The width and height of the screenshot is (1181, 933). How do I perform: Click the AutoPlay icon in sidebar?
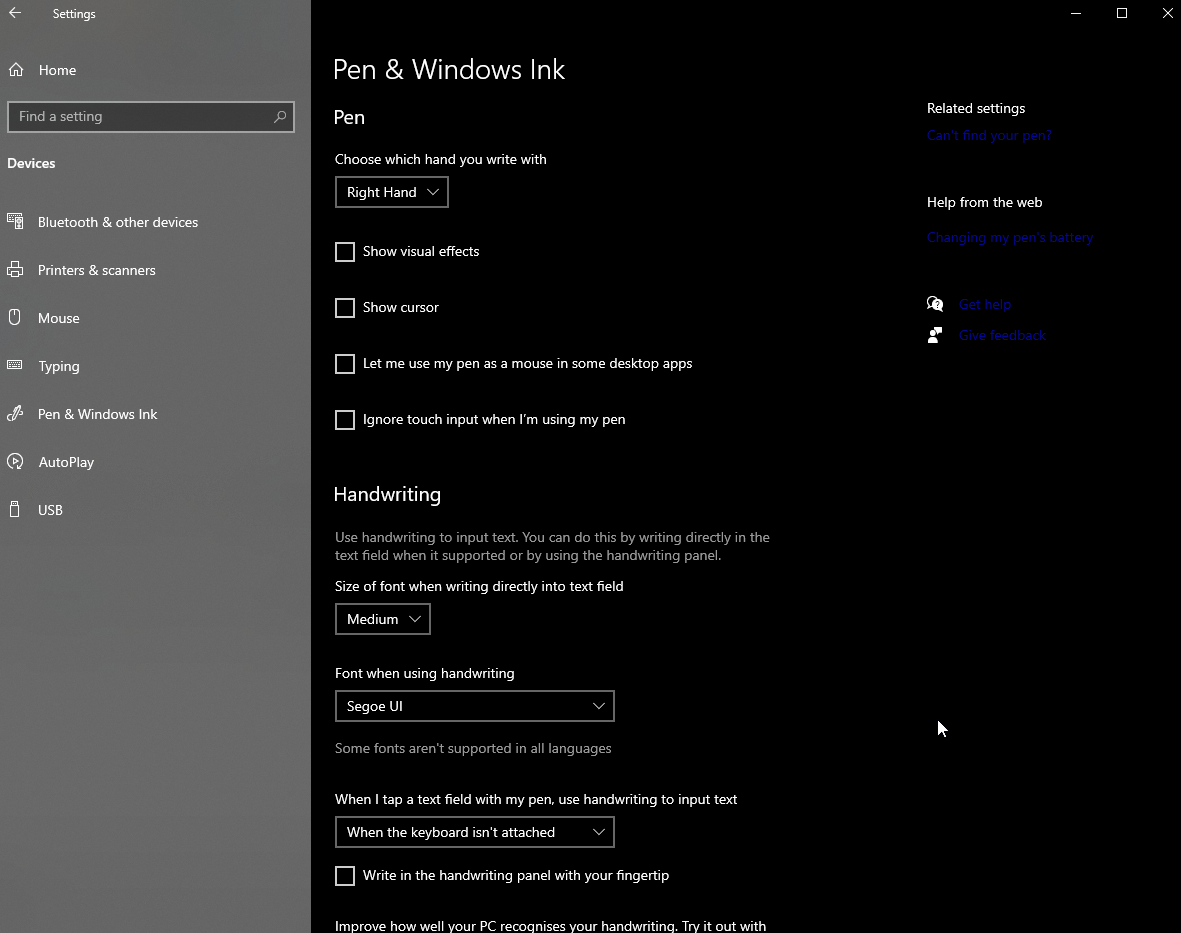15,462
